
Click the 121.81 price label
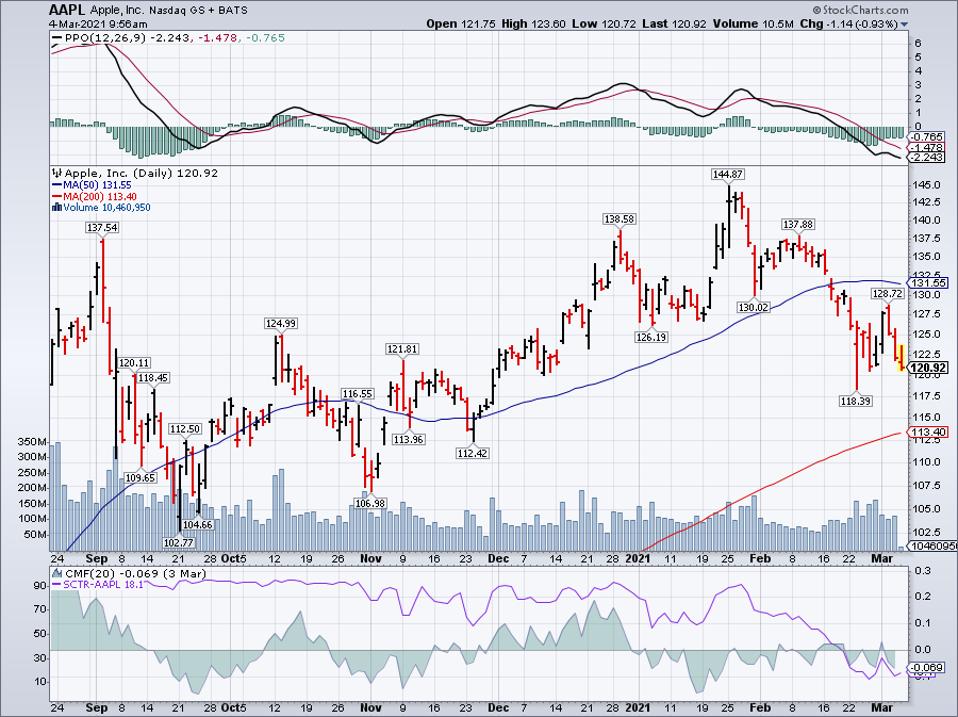coord(402,349)
